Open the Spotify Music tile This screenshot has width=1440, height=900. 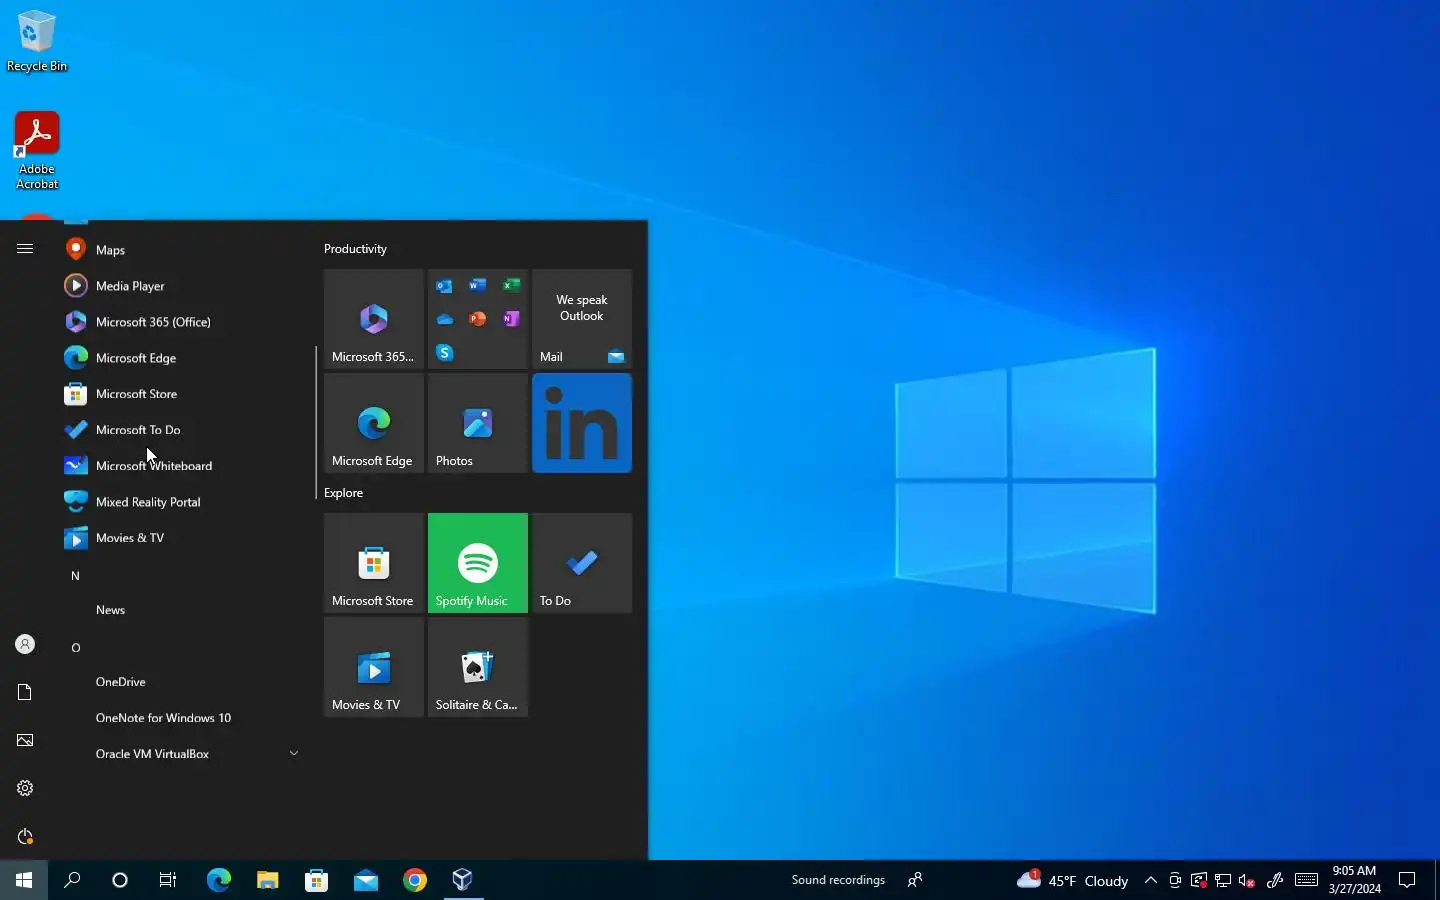coord(478,563)
